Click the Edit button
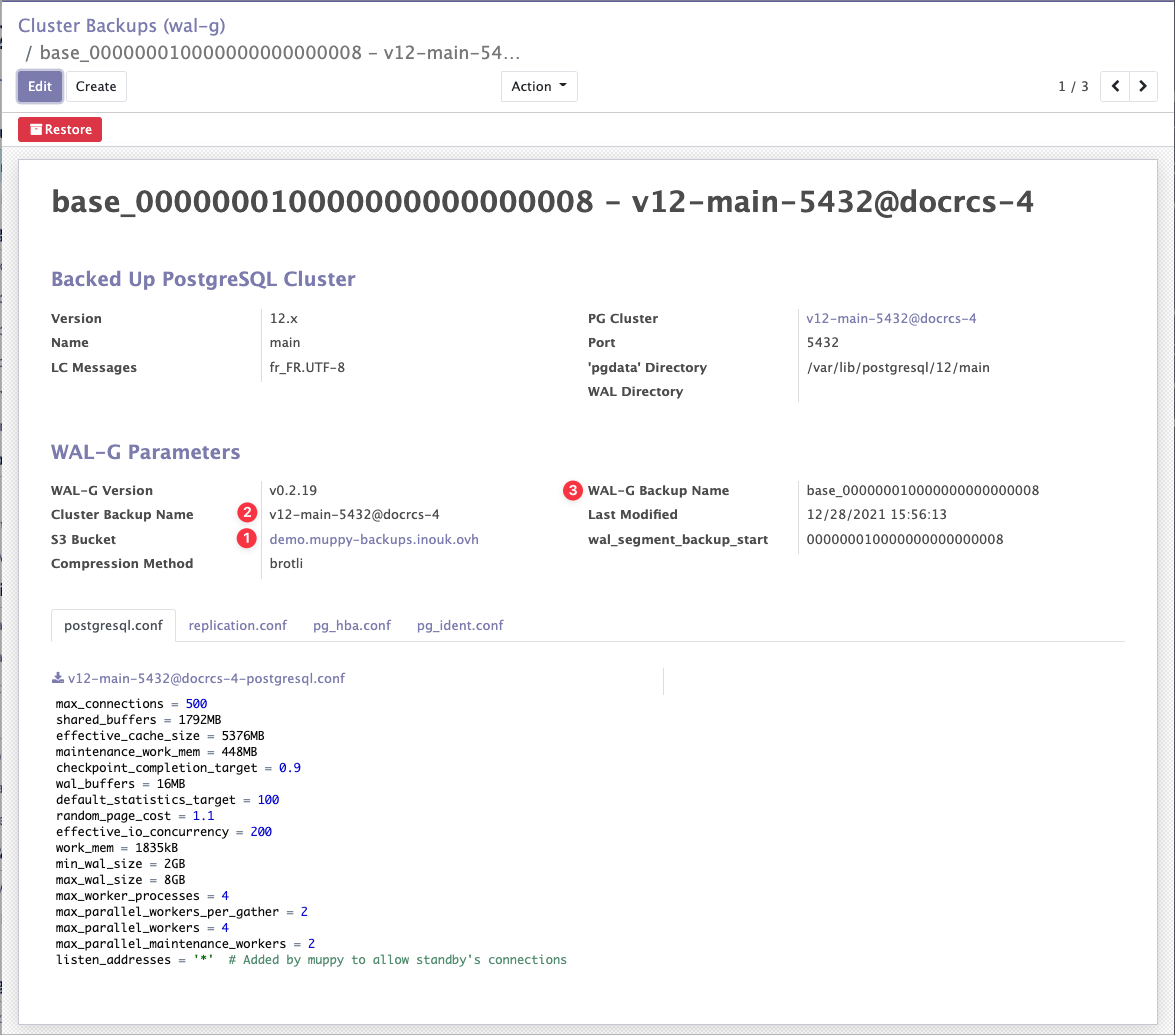 (x=40, y=87)
